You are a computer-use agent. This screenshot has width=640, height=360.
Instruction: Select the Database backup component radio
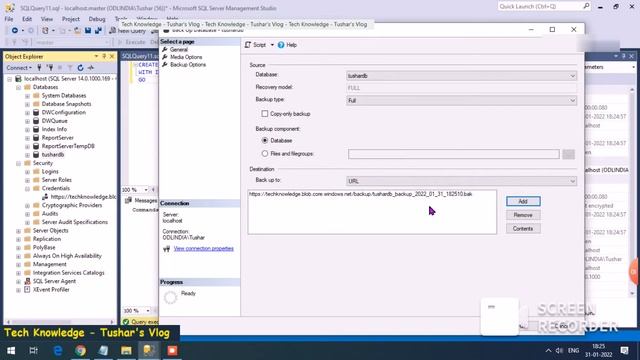click(265, 140)
